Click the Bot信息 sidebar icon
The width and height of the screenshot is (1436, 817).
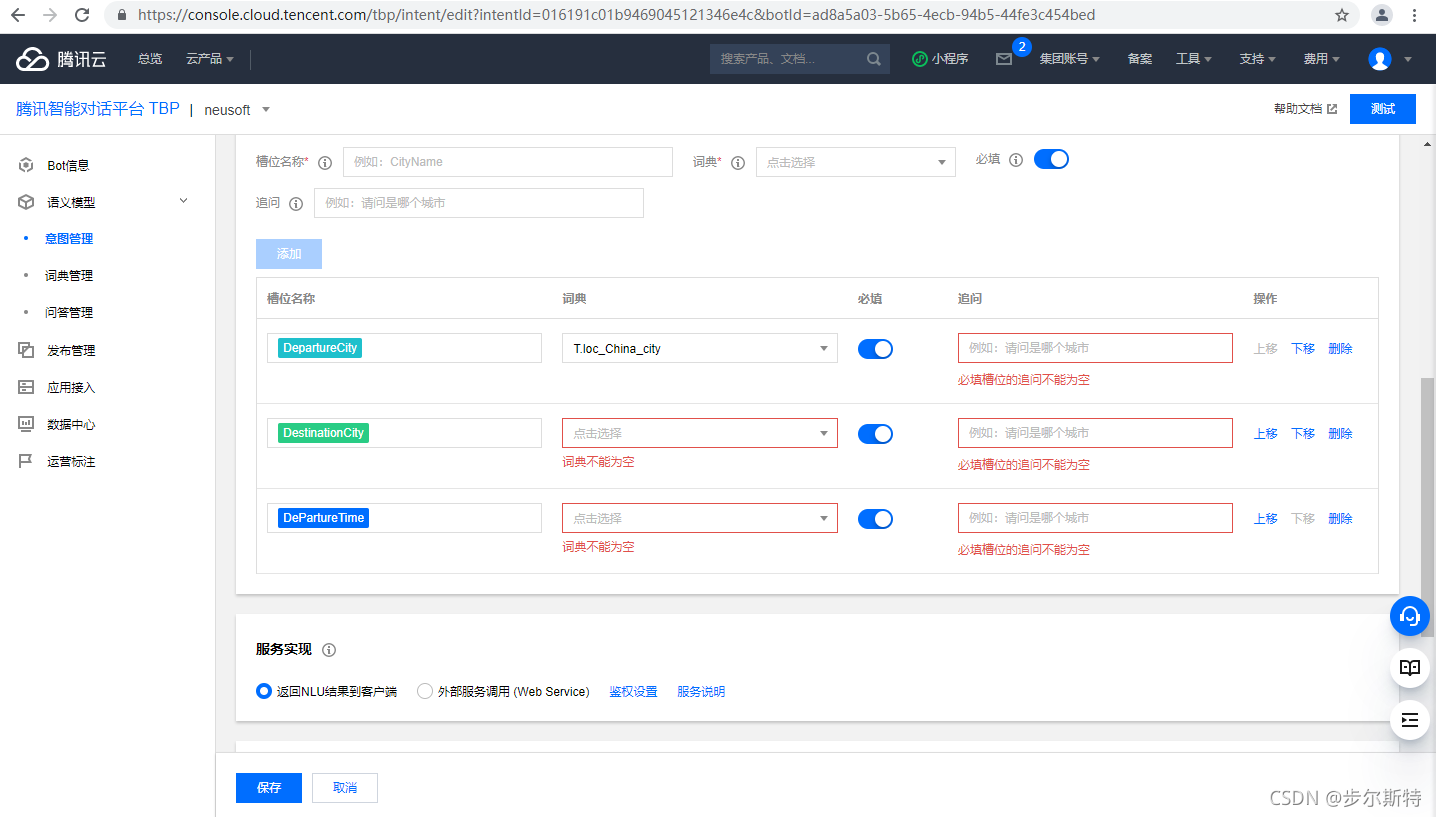[26, 165]
